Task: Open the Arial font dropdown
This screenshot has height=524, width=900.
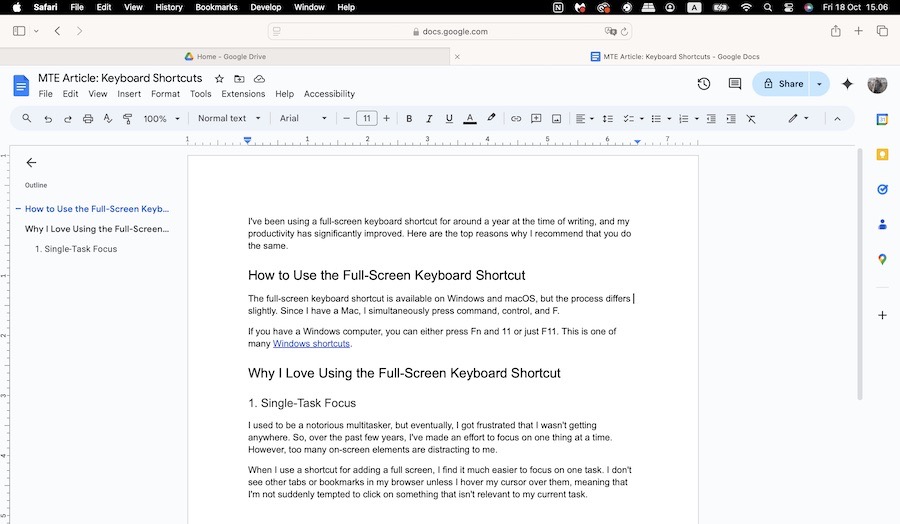Action: 303,118
